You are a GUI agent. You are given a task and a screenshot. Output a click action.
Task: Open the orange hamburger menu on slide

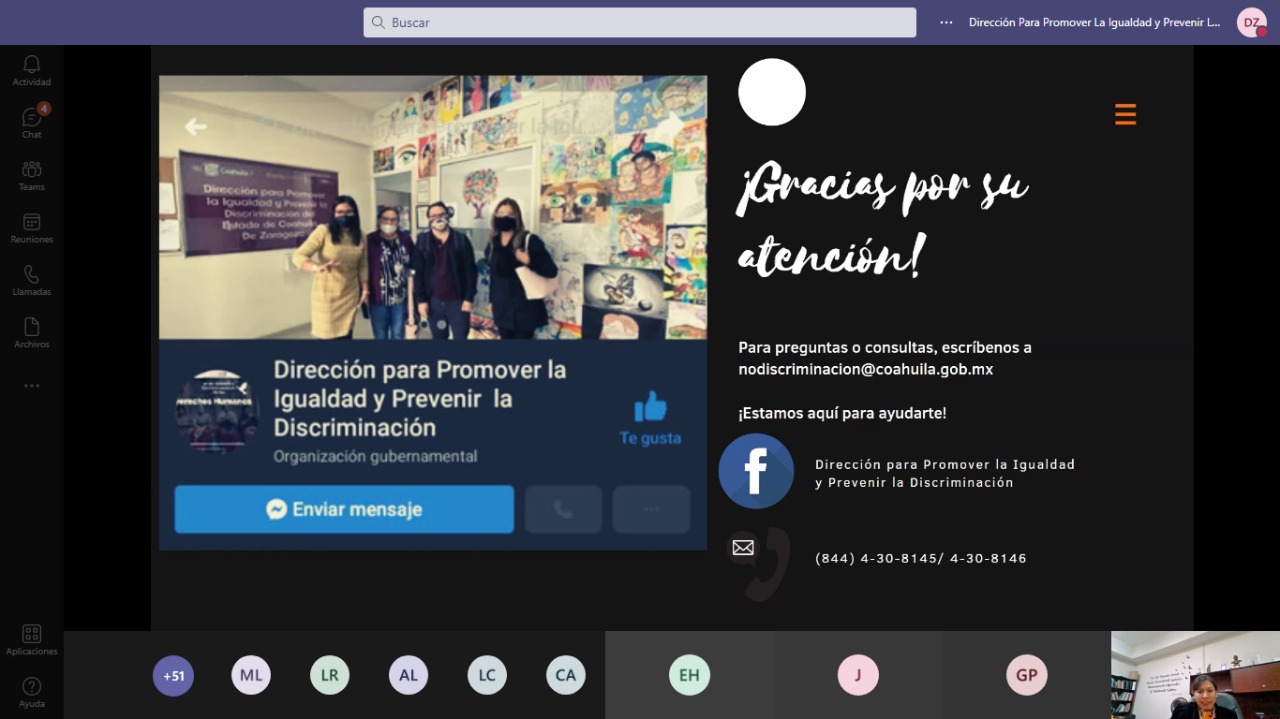(x=1125, y=114)
